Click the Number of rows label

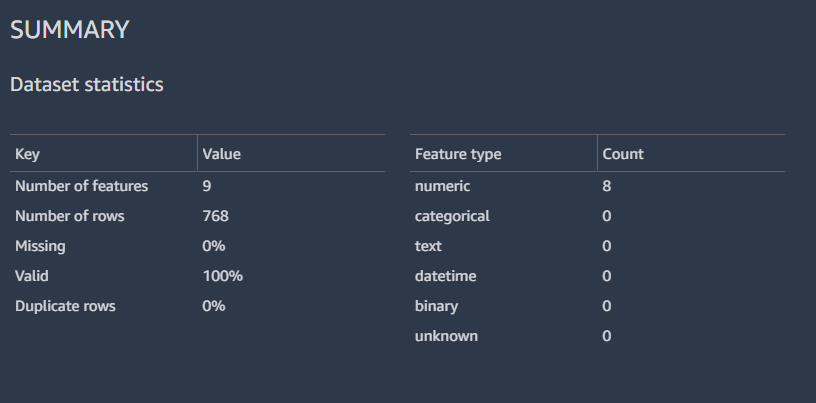(x=70, y=216)
